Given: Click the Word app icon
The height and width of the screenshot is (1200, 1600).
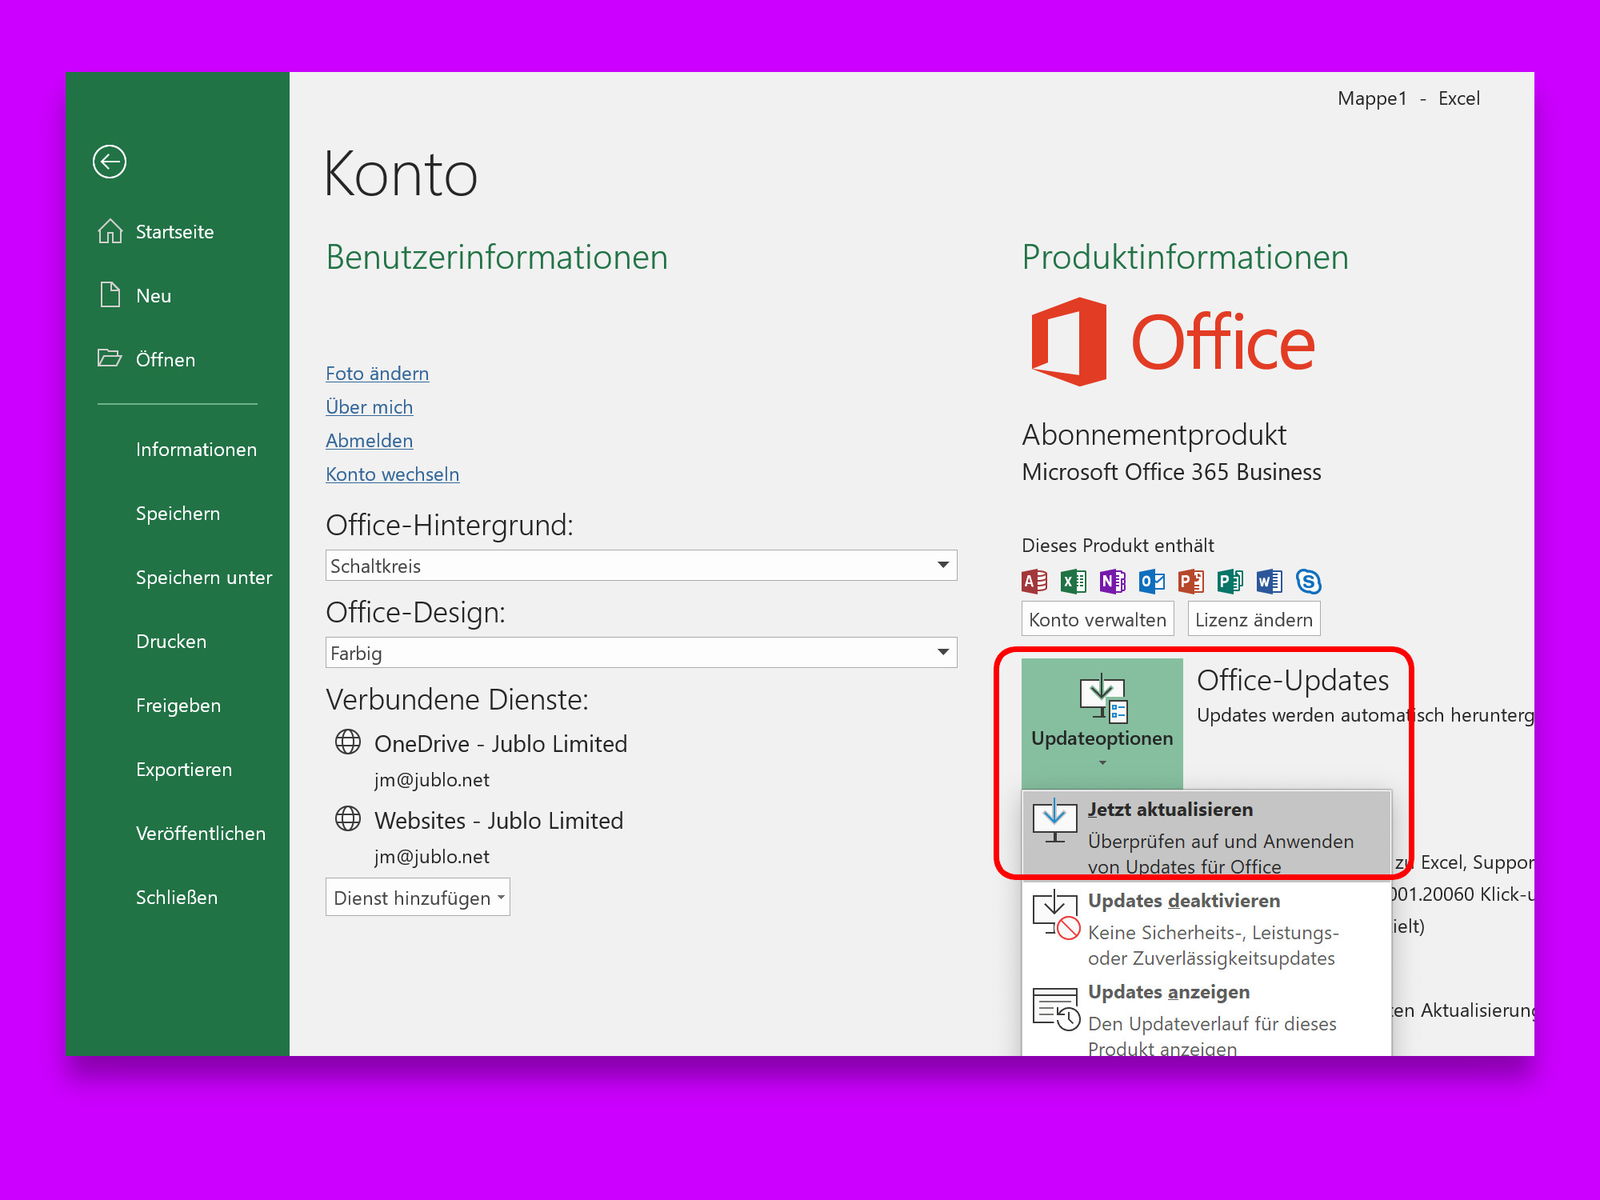Looking at the screenshot, I should point(1269,581).
